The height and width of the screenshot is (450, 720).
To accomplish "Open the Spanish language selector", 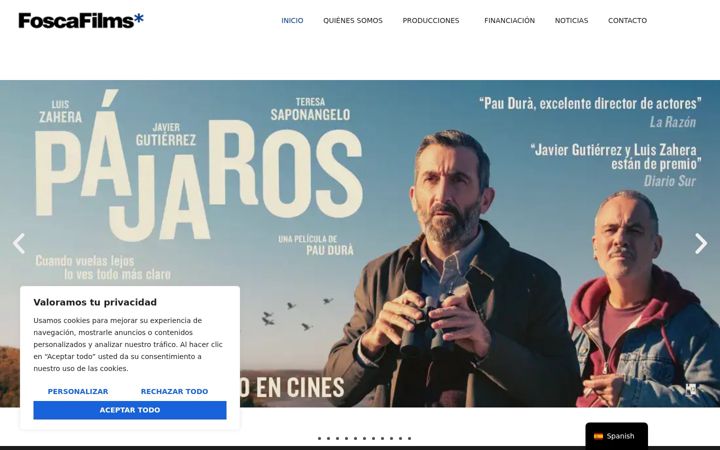I will [x=616, y=436].
